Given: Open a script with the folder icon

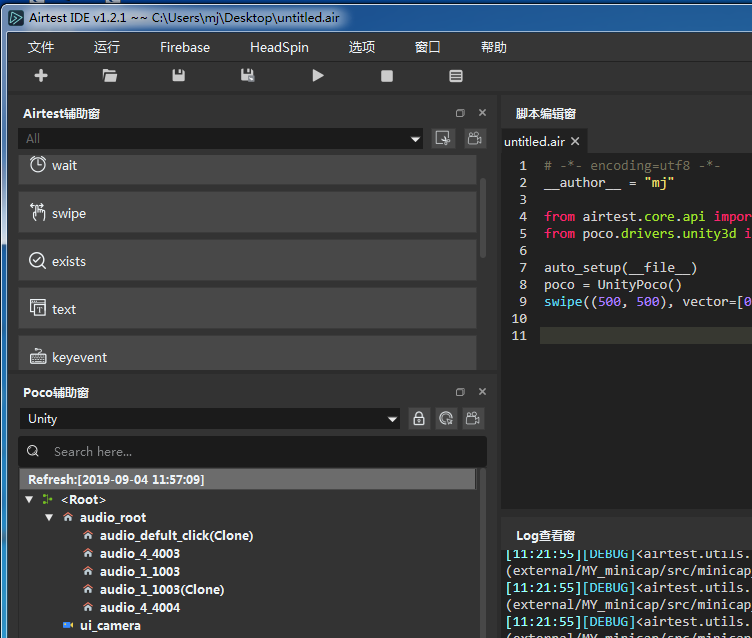Looking at the screenshot, I should pos(110,76).
